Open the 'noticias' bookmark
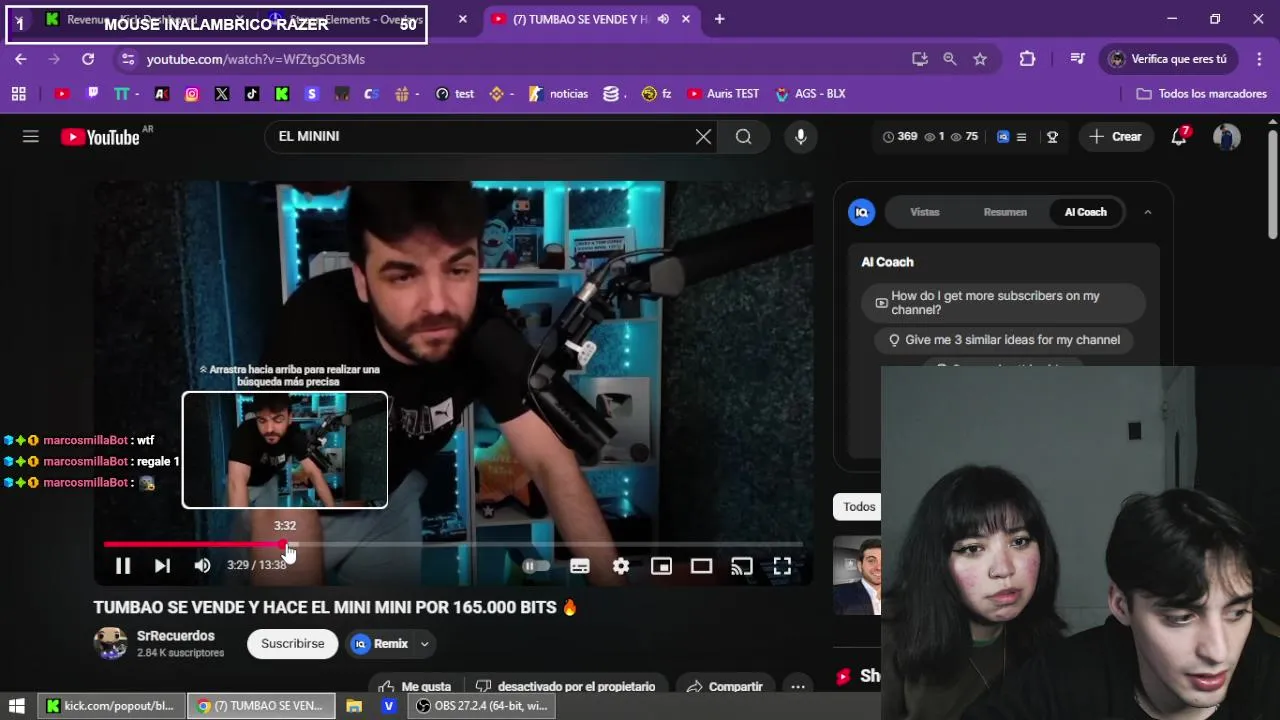Screen dimensions: 1280x720 pyautogui.click(x=559, y=94)
